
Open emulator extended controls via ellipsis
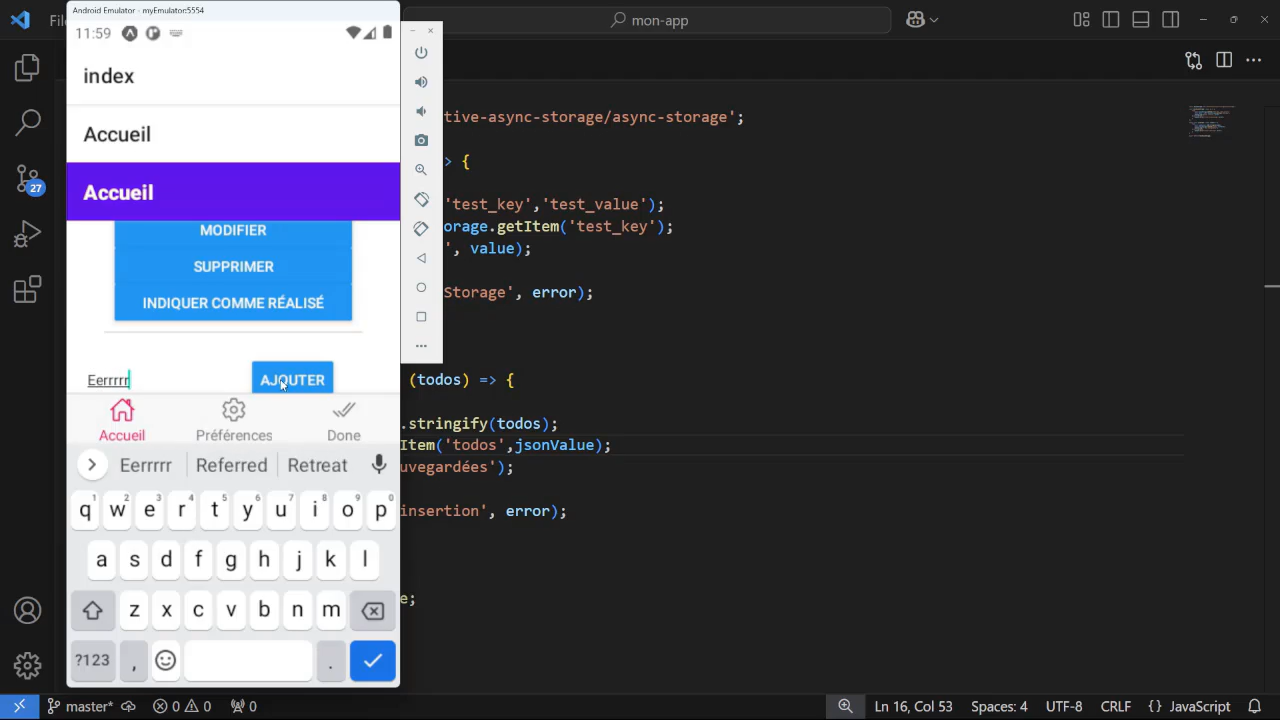coord(421,345)
